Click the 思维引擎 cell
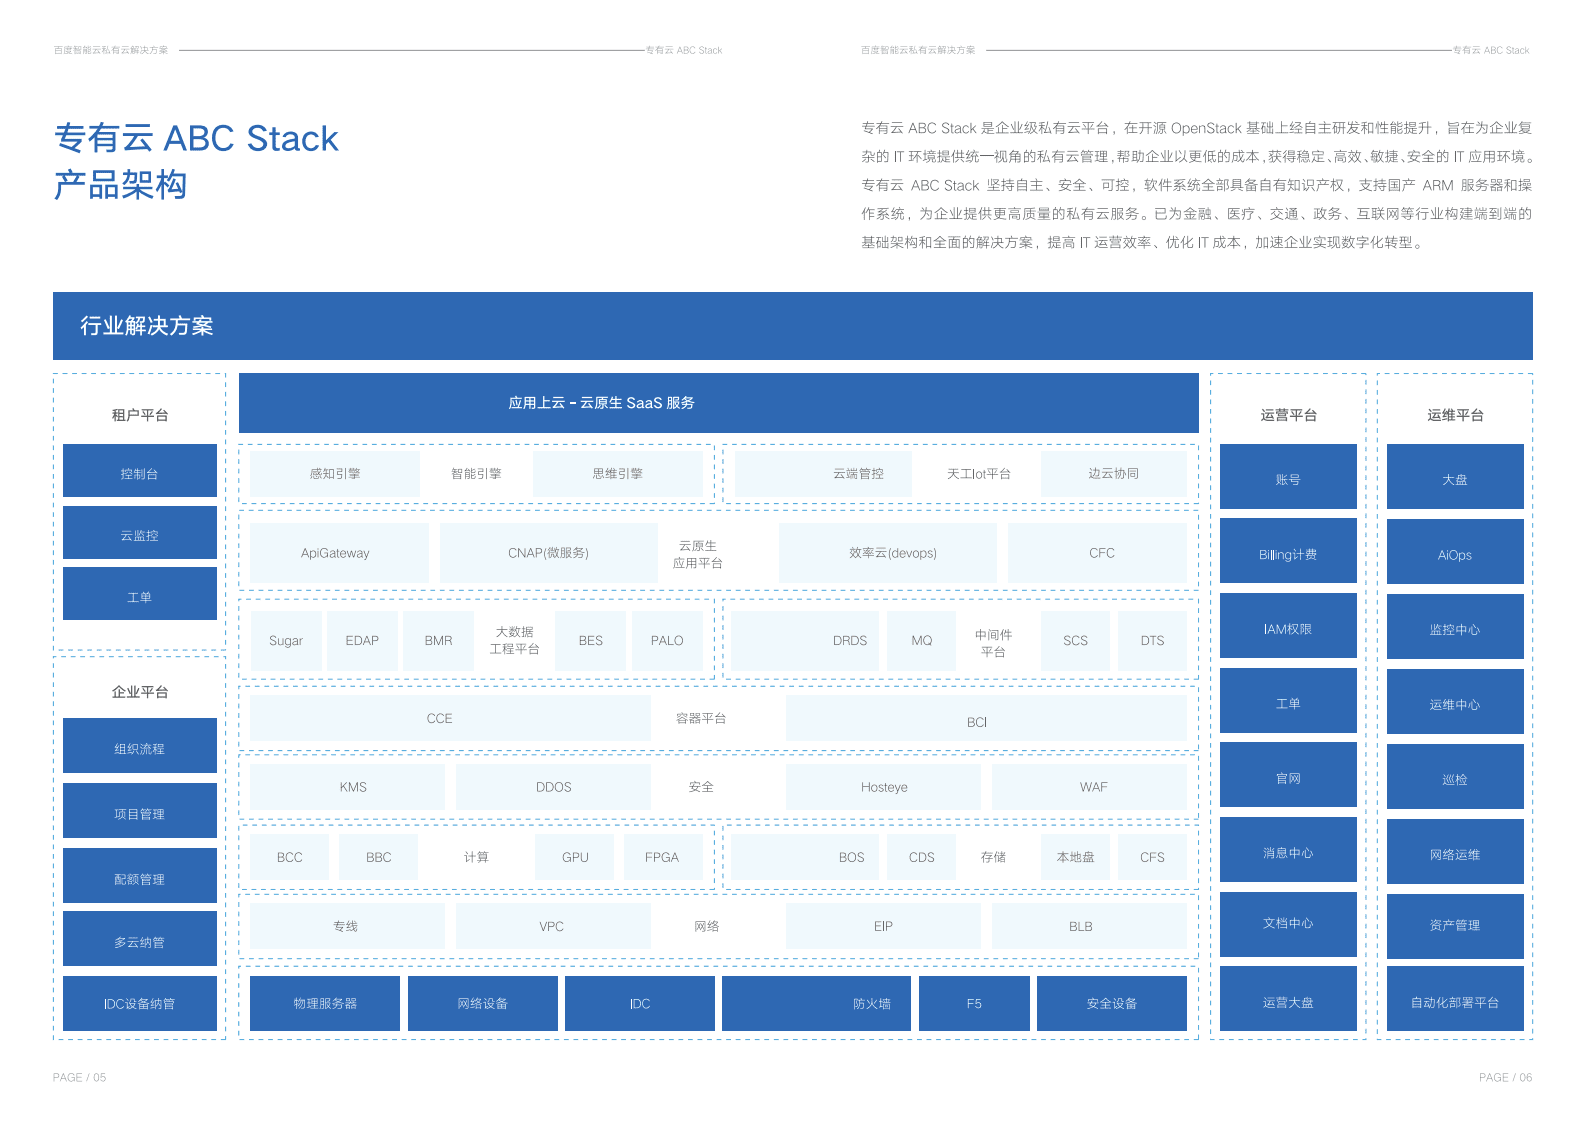The width and height of the screenshot is (1587, 1127). (618, 474)
